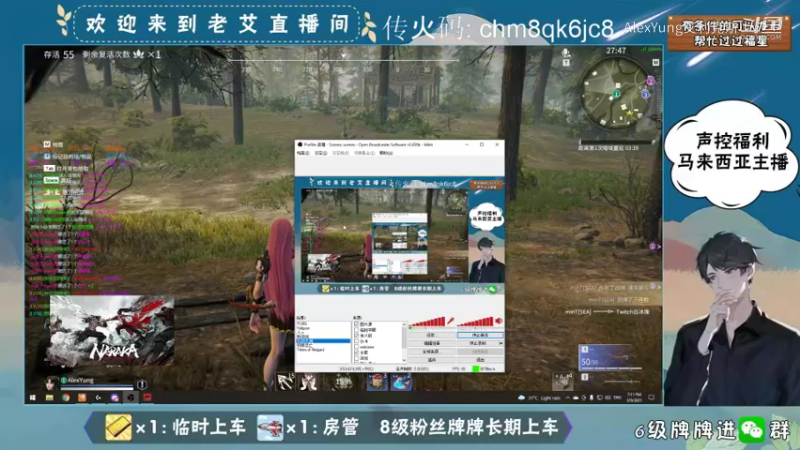Click the OBS icon in the taskbar
Image resolution: width=800 pixels, height=450 pixels.
pyautogui.click(x=131, y=397)
